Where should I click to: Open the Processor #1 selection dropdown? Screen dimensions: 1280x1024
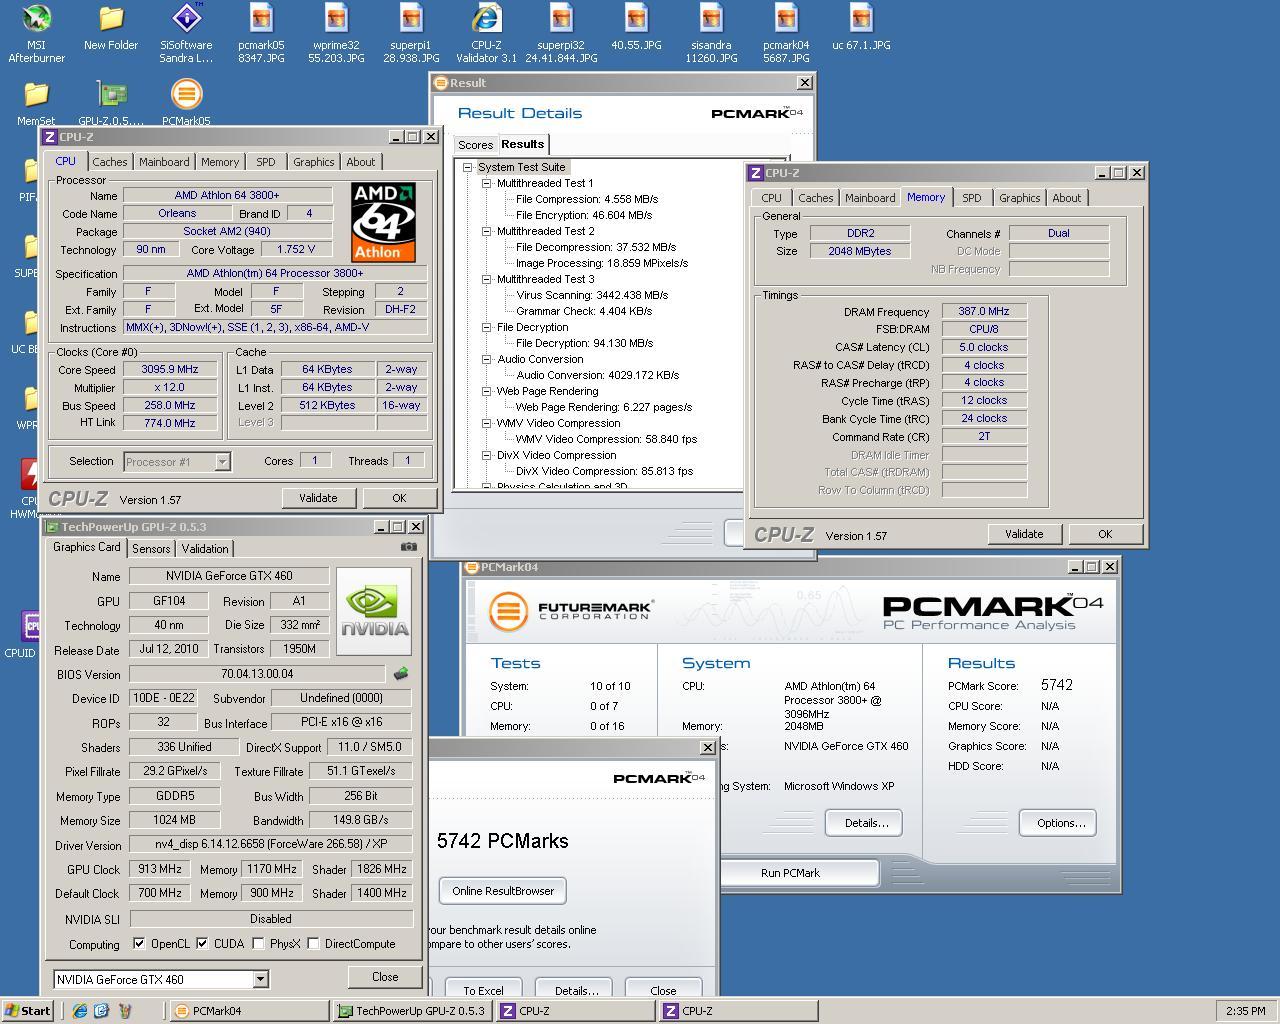click(x=222, y=461)
